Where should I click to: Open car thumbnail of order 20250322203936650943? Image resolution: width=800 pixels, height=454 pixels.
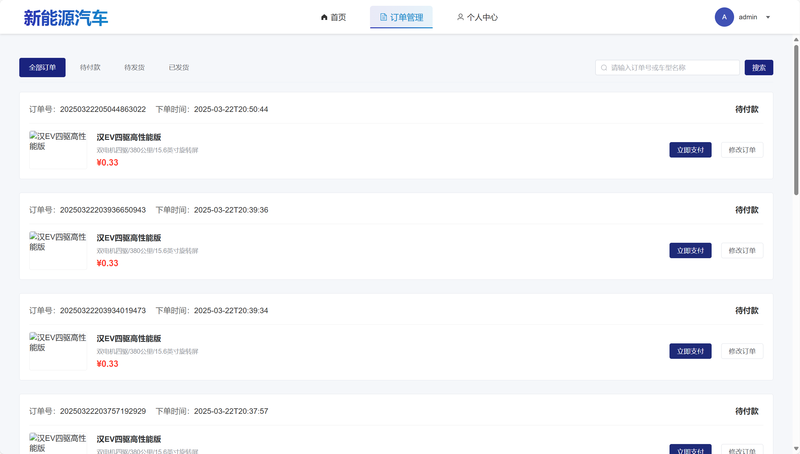pyautogui.click(x=58, y=250)
